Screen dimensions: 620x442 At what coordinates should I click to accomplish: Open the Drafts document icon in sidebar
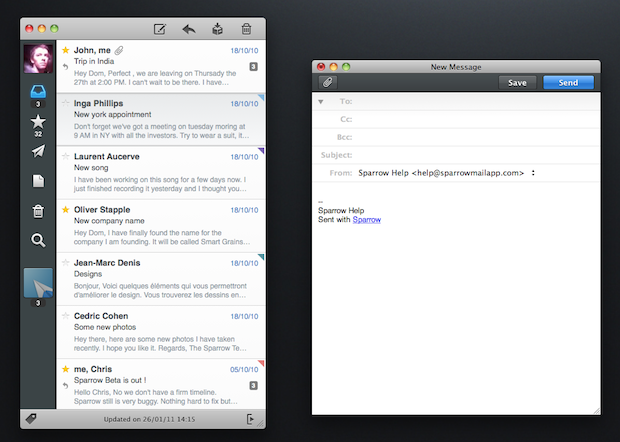coord(38,181)
